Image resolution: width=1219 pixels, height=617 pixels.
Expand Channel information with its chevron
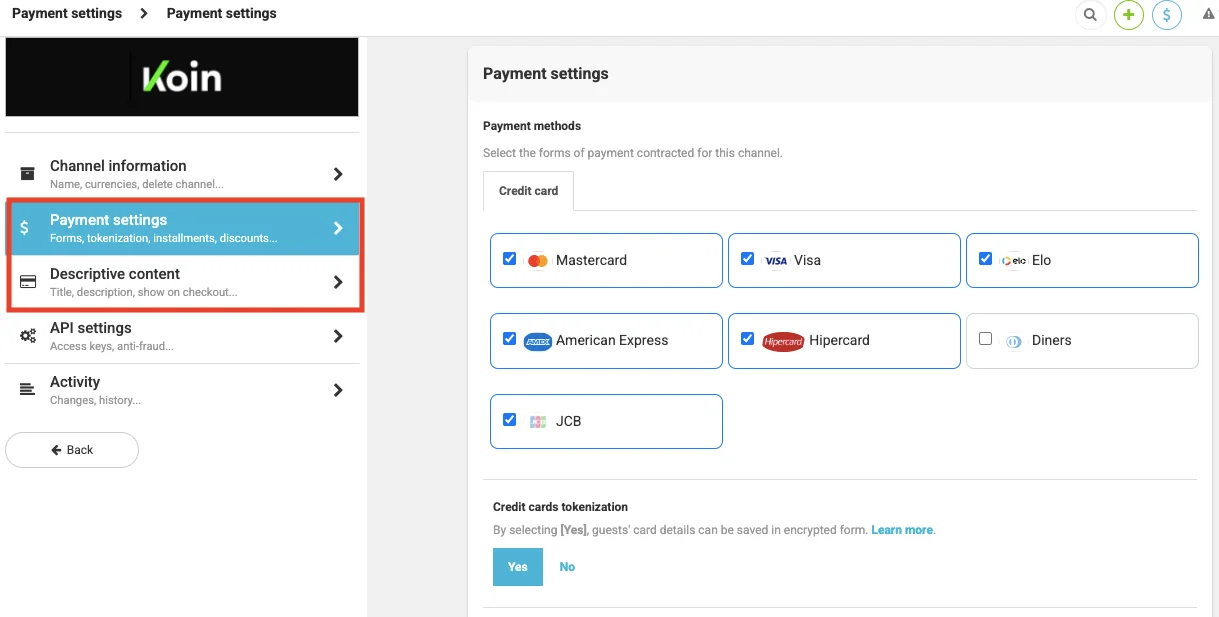338,174
